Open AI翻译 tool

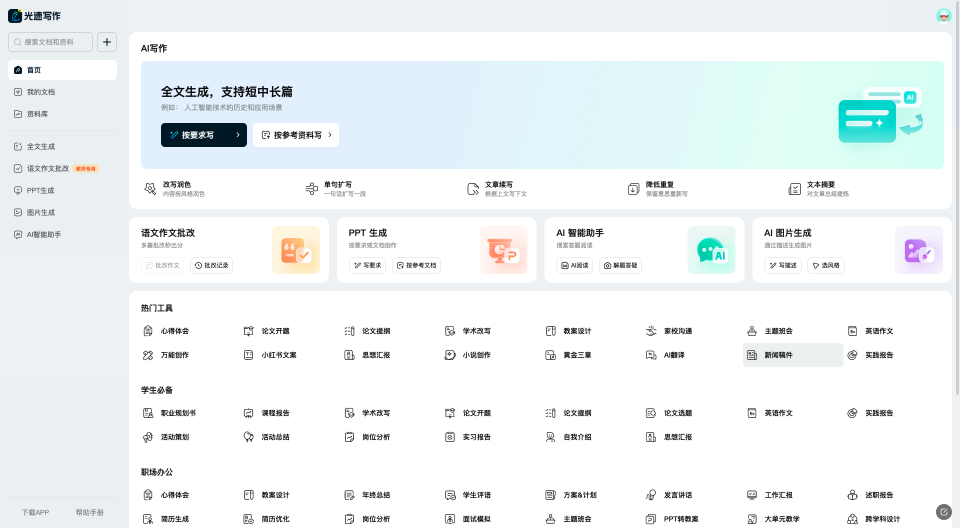pyautogui.click(x=665, y=355)
